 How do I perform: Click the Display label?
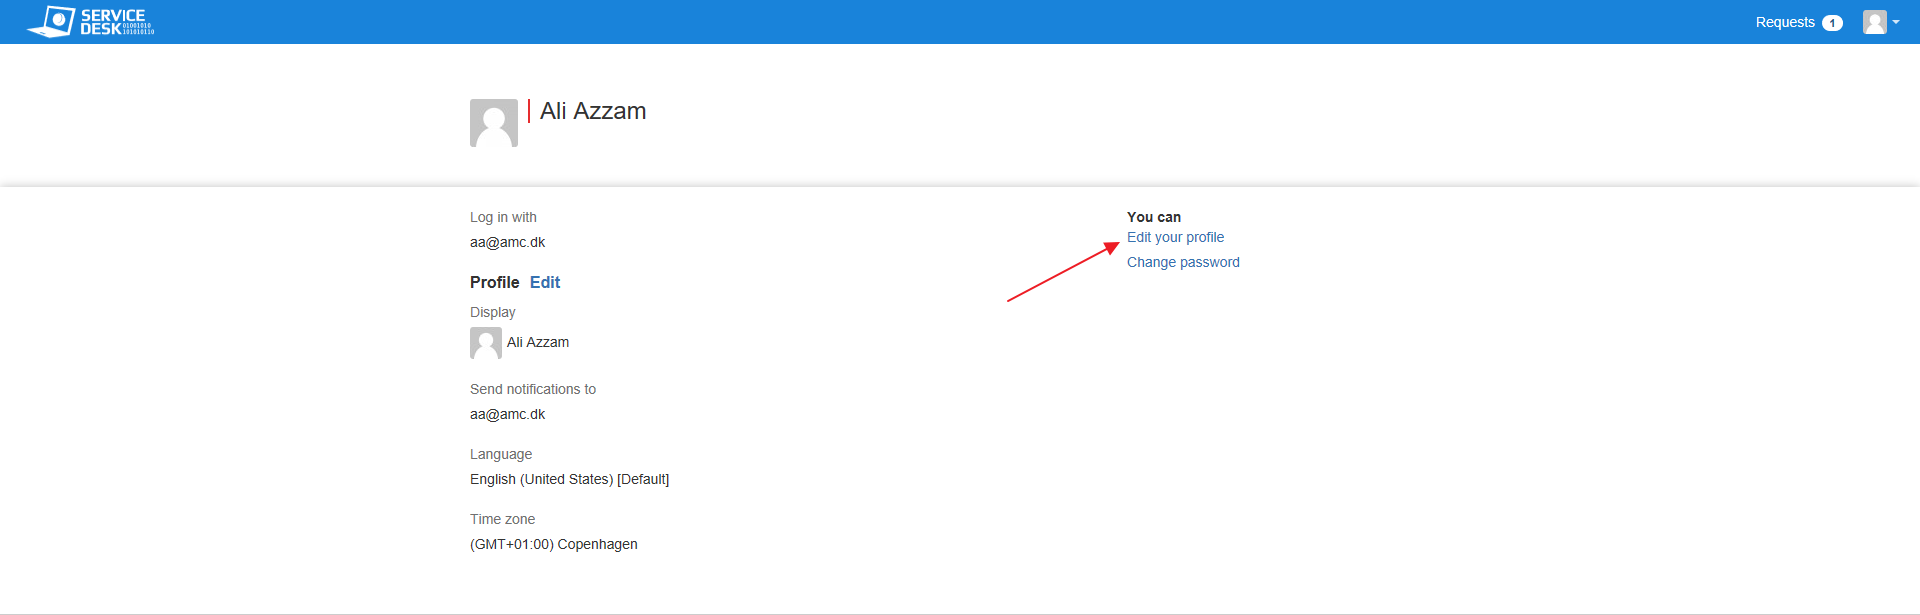(493, 312)
